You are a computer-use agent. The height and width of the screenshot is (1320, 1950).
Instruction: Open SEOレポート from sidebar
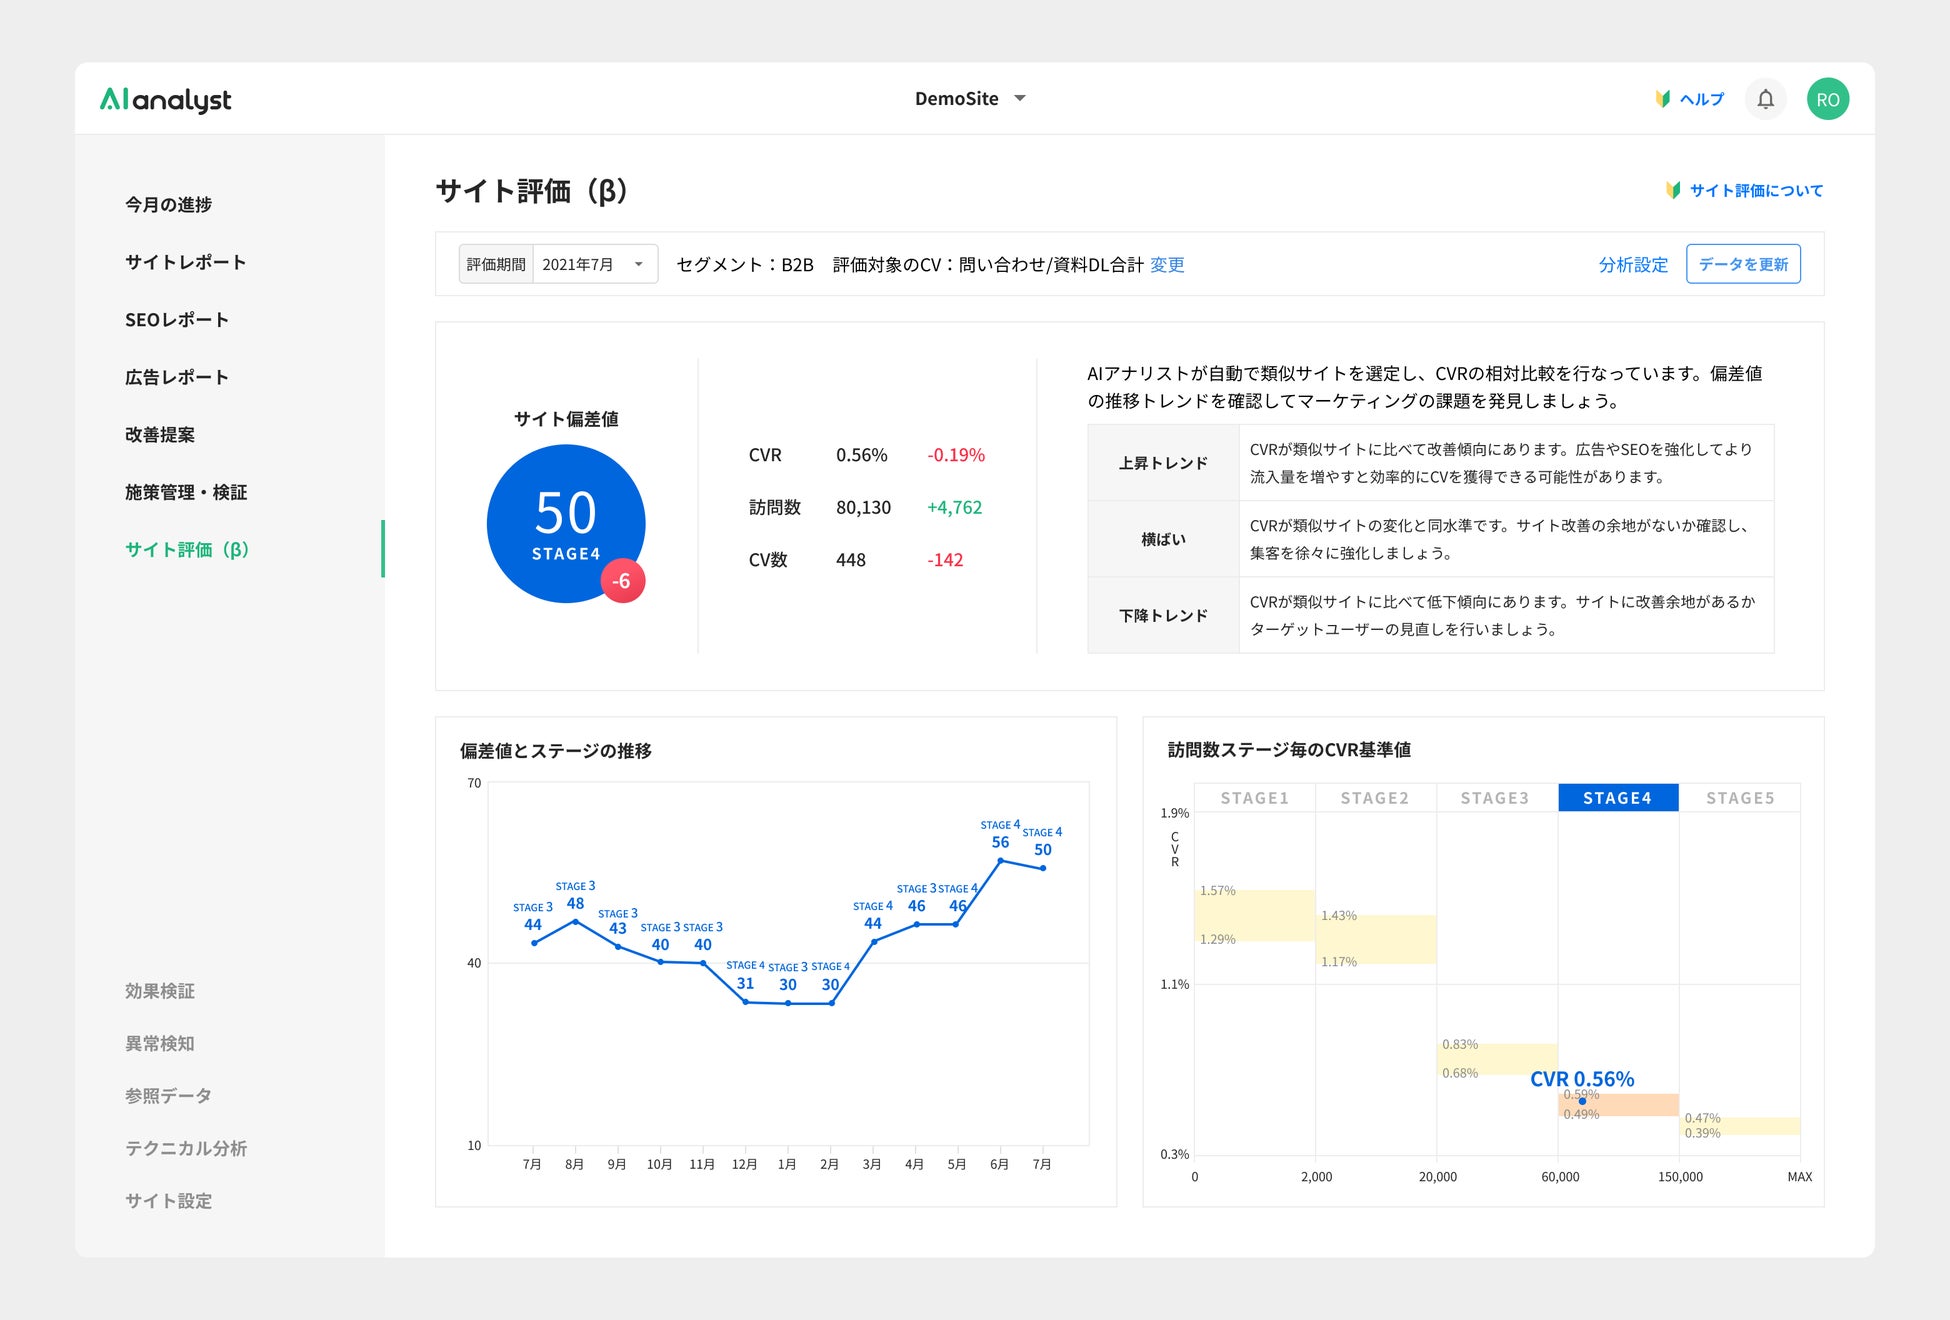pyautogui.click(x=177, y=320)
